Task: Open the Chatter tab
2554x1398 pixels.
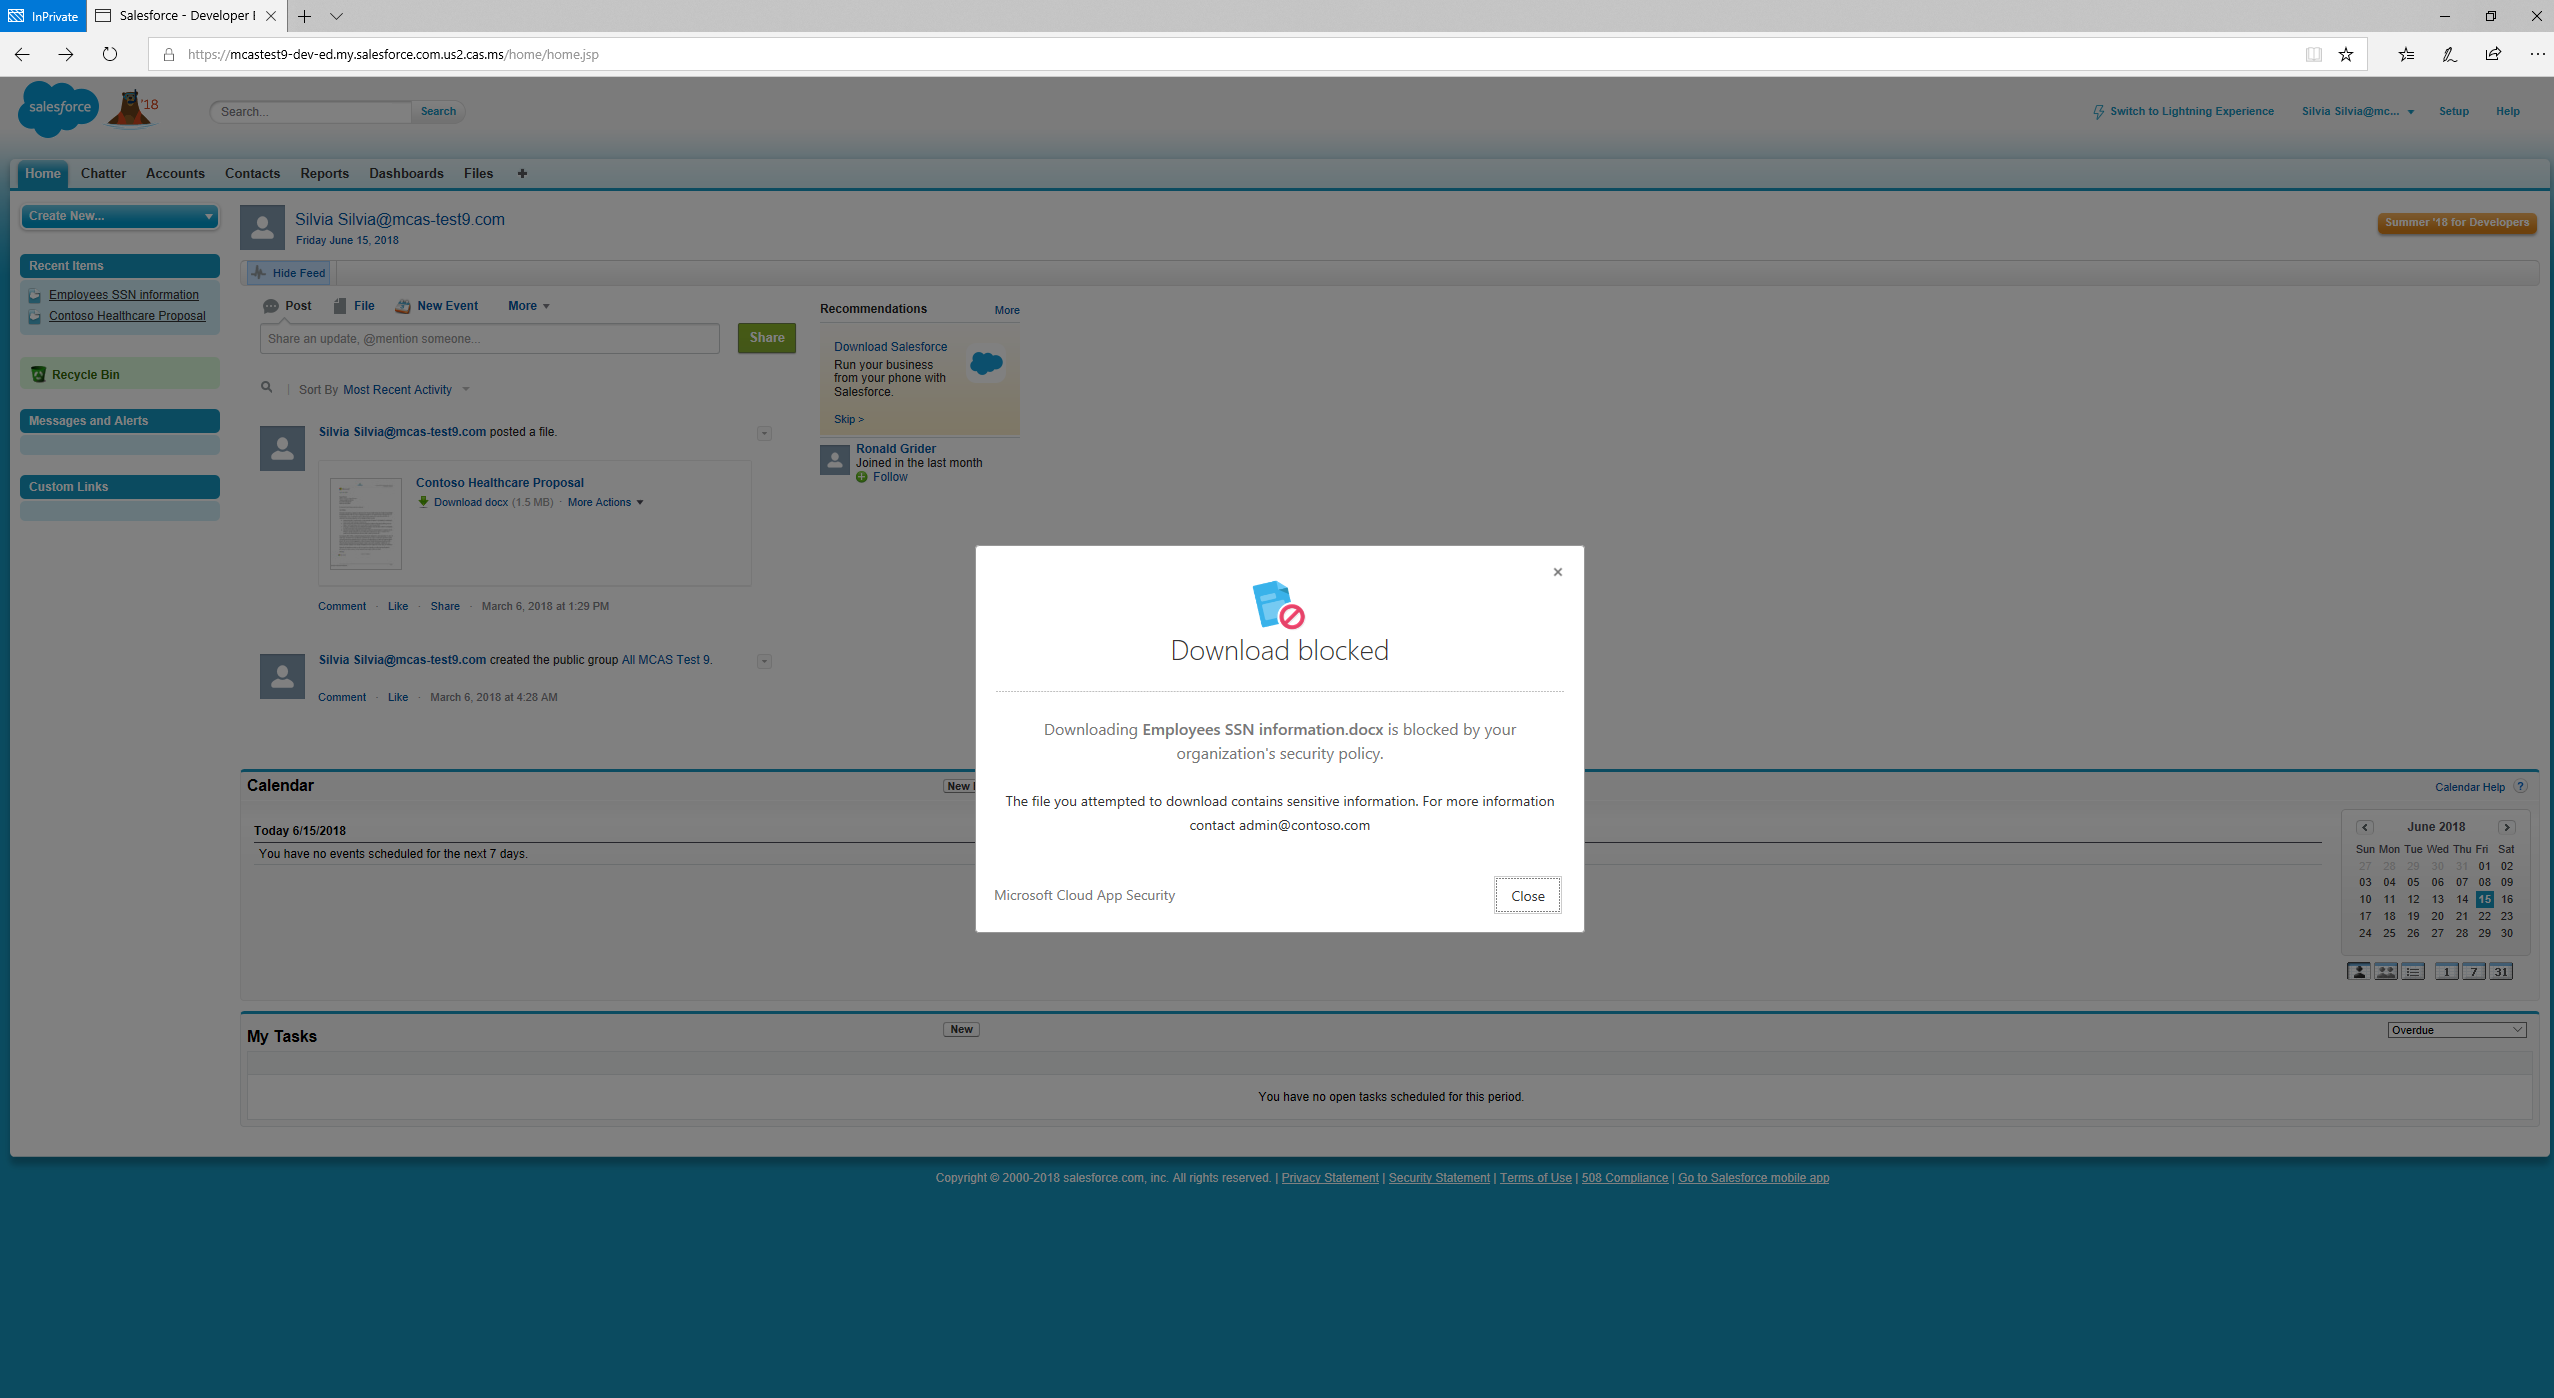Action: click(x=103, y=173)
